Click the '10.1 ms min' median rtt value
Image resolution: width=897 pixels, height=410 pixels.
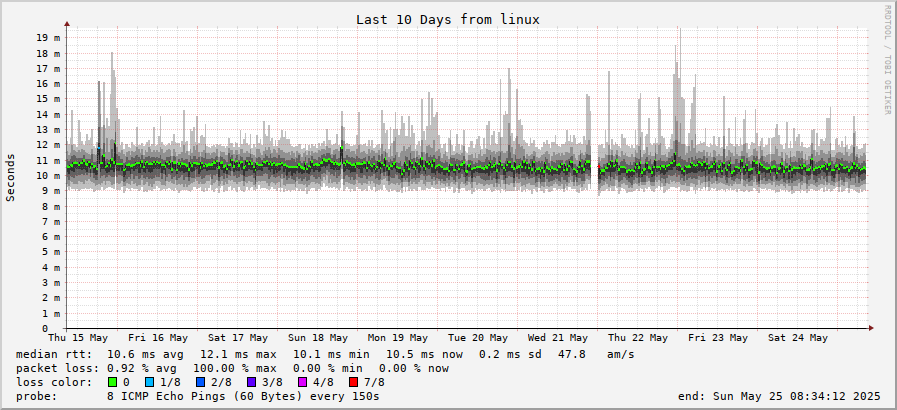(331, 355)
